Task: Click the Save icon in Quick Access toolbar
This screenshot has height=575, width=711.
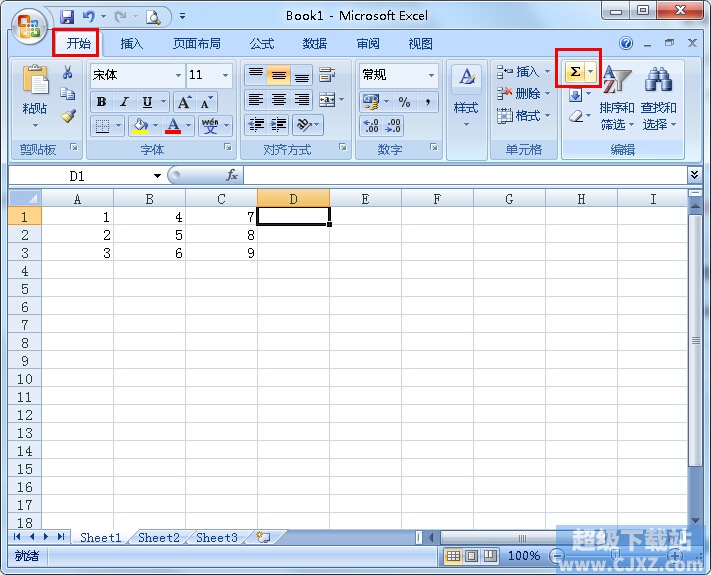Action: [x=67, y=17]
